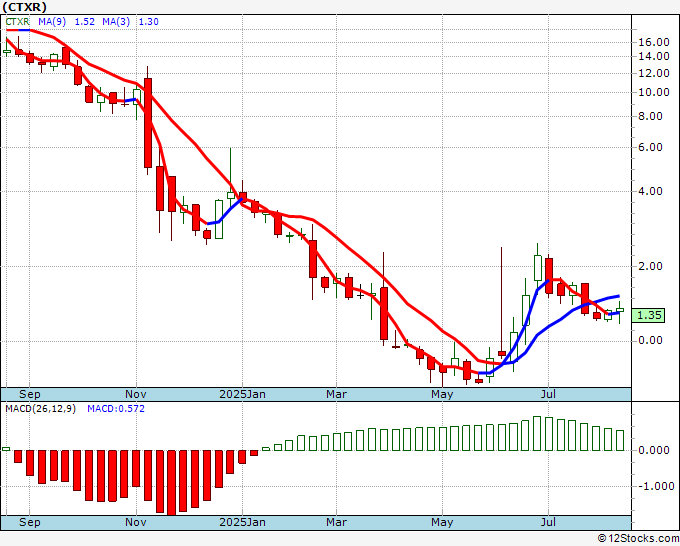Click the MACD:0.572 value readout

(116, 409)
